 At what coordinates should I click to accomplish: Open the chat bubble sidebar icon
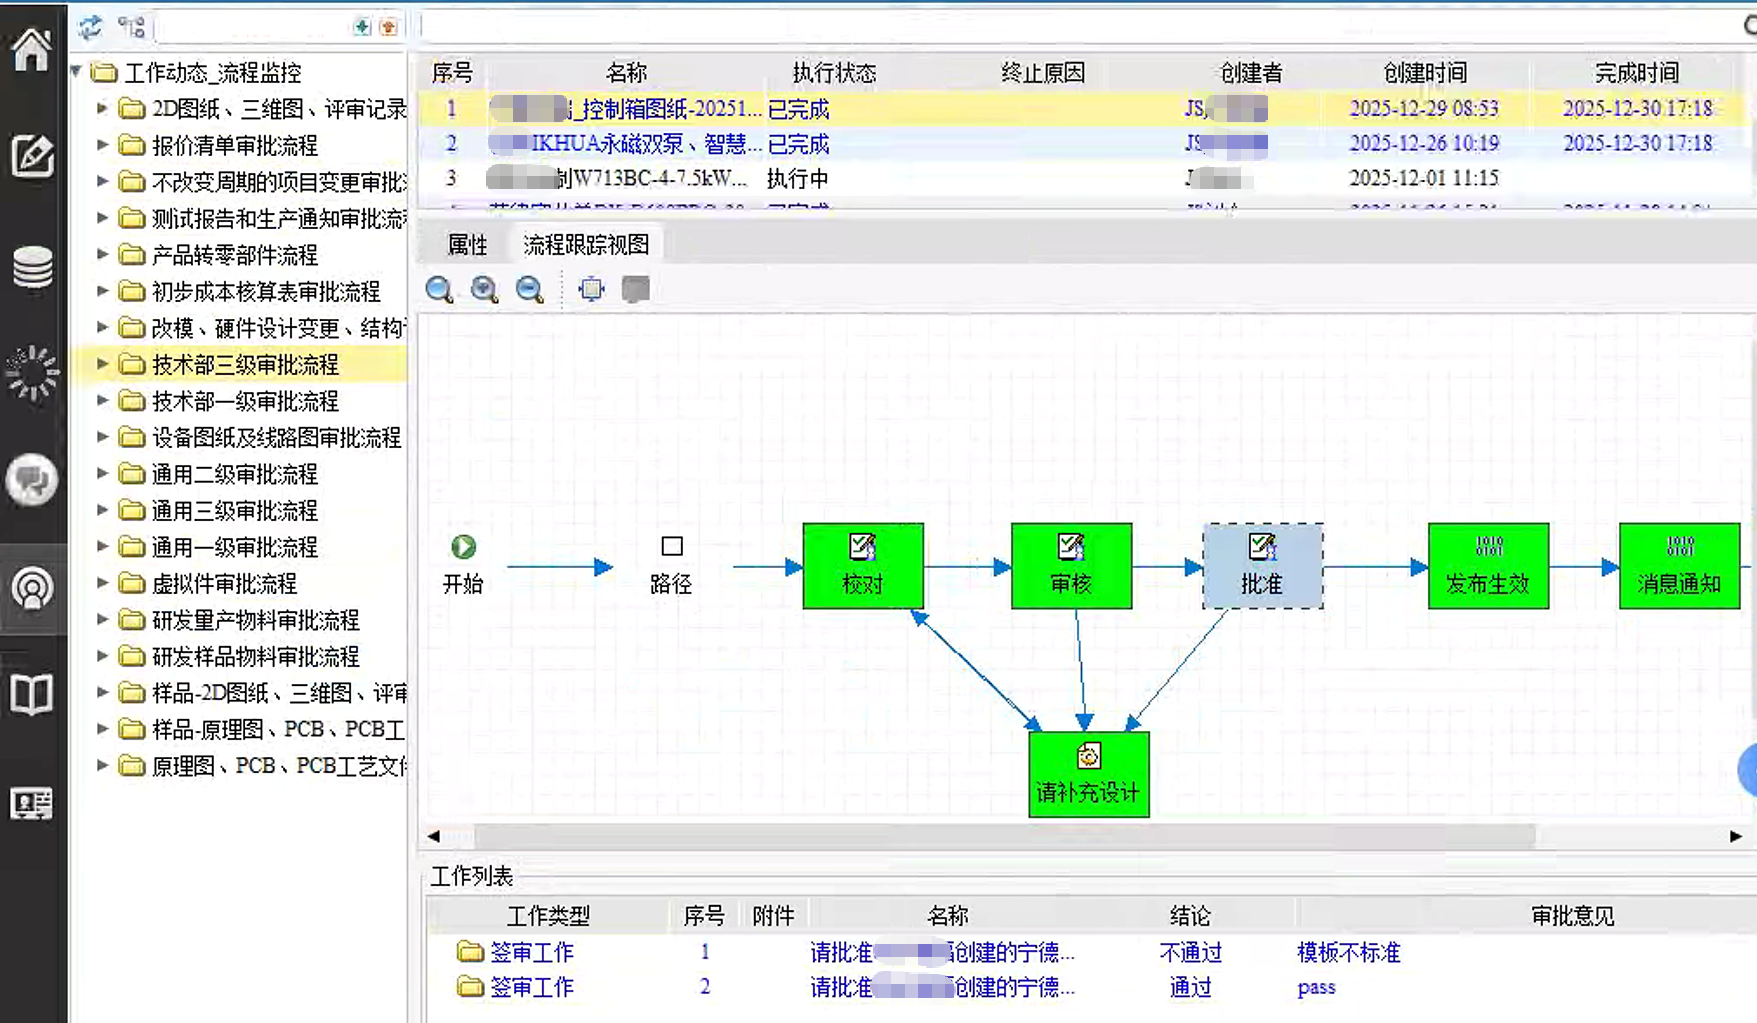pyautogui.click(x=32, y=480)
